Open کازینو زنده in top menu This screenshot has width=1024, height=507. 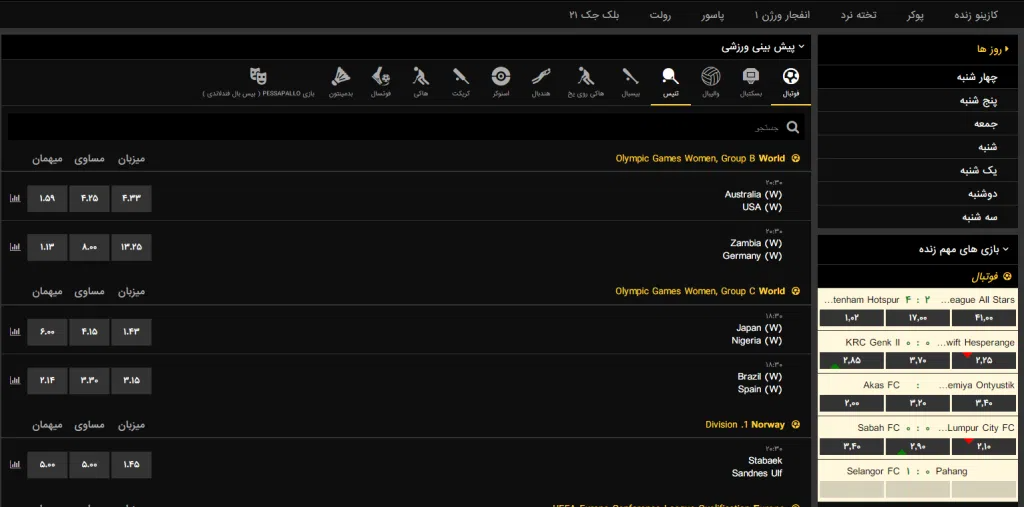click(x=977, y=15)
